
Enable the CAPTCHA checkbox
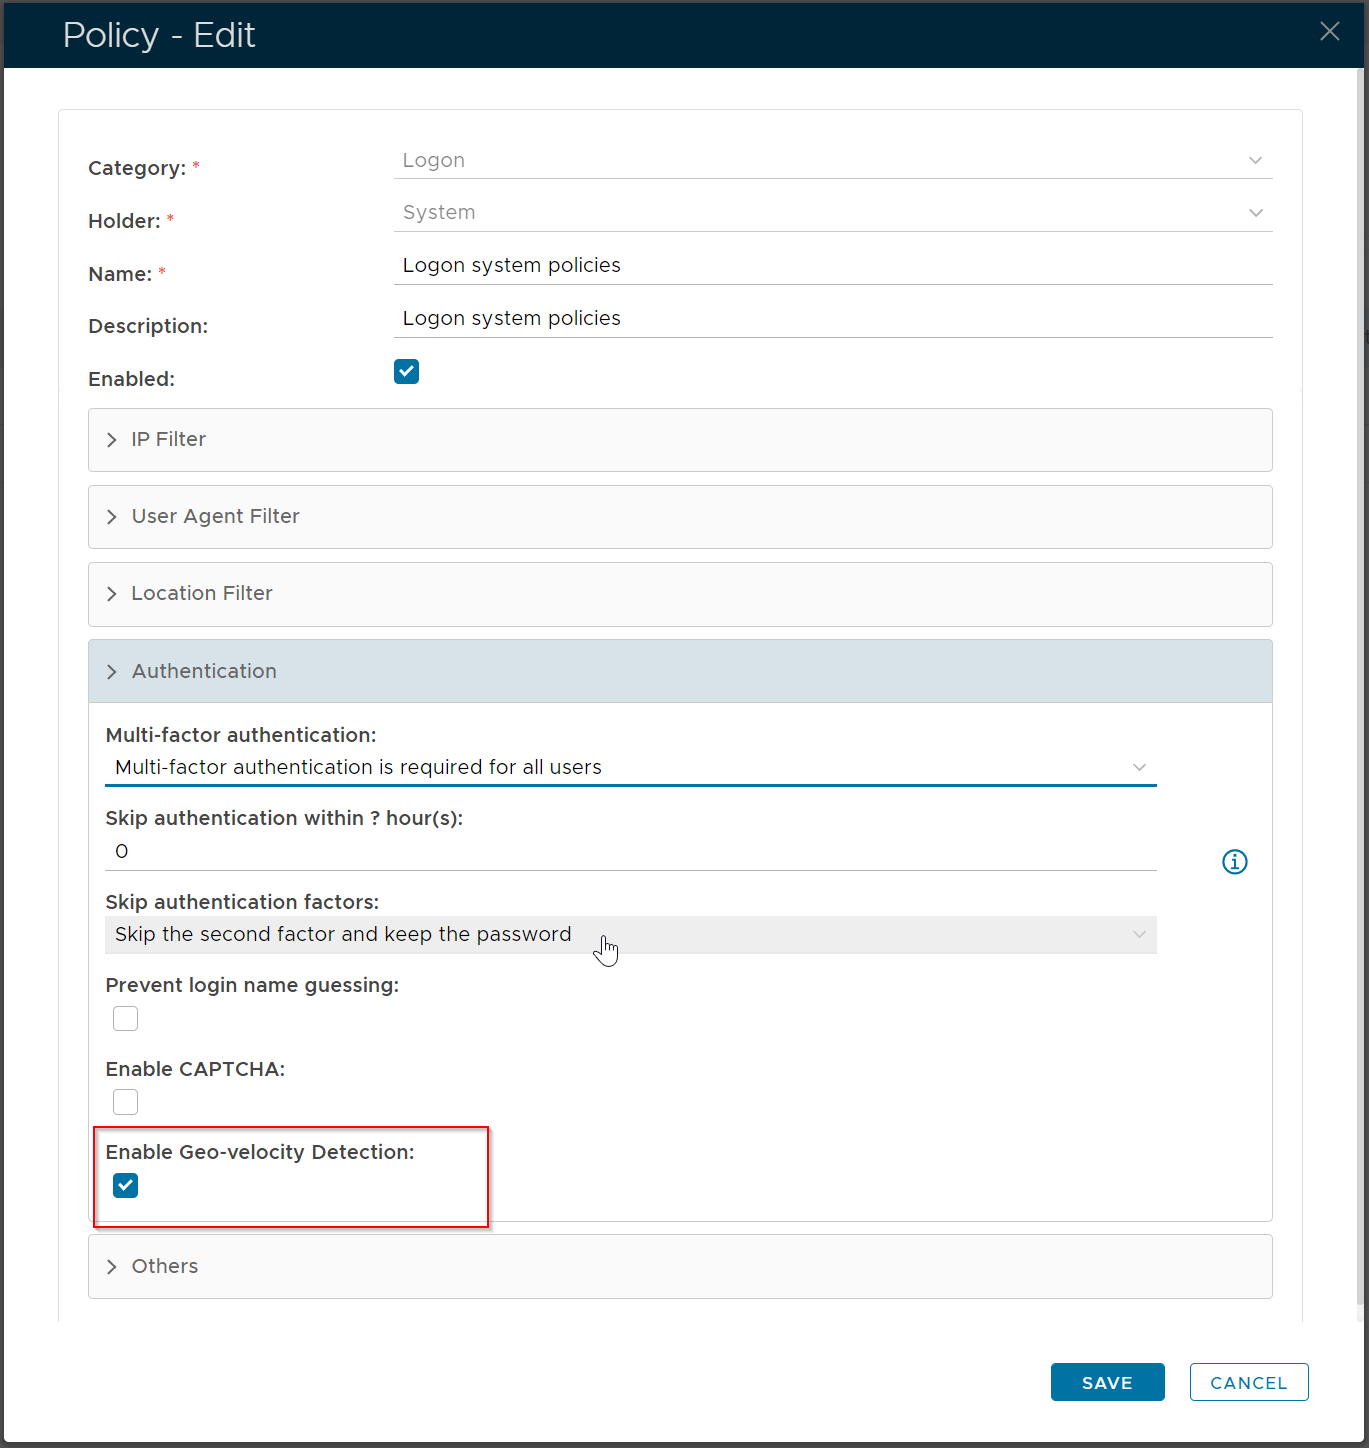tap(126, 1102)
